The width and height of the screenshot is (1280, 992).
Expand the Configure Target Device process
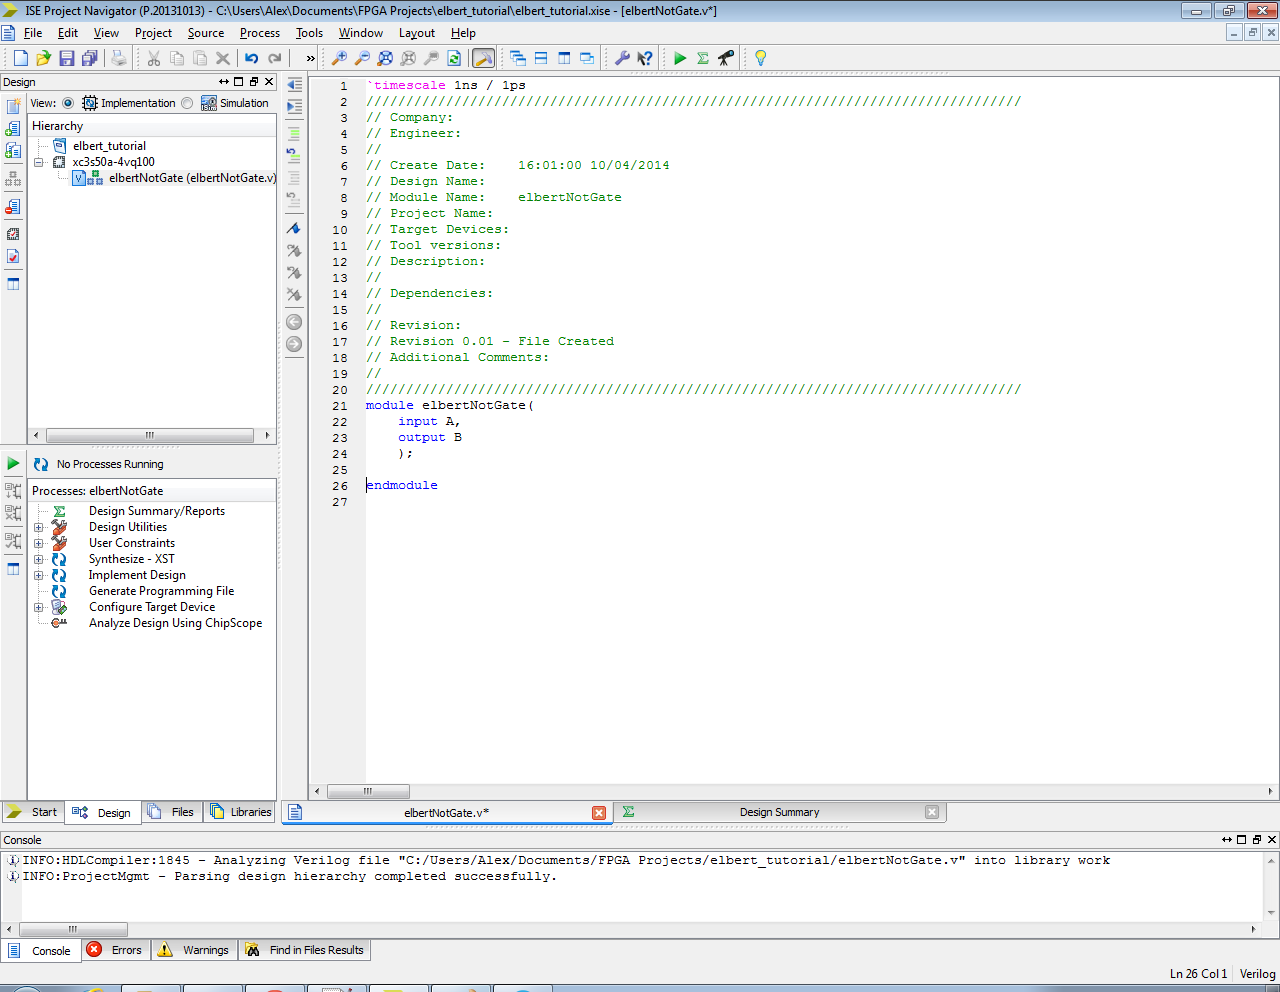coord(39,607)
